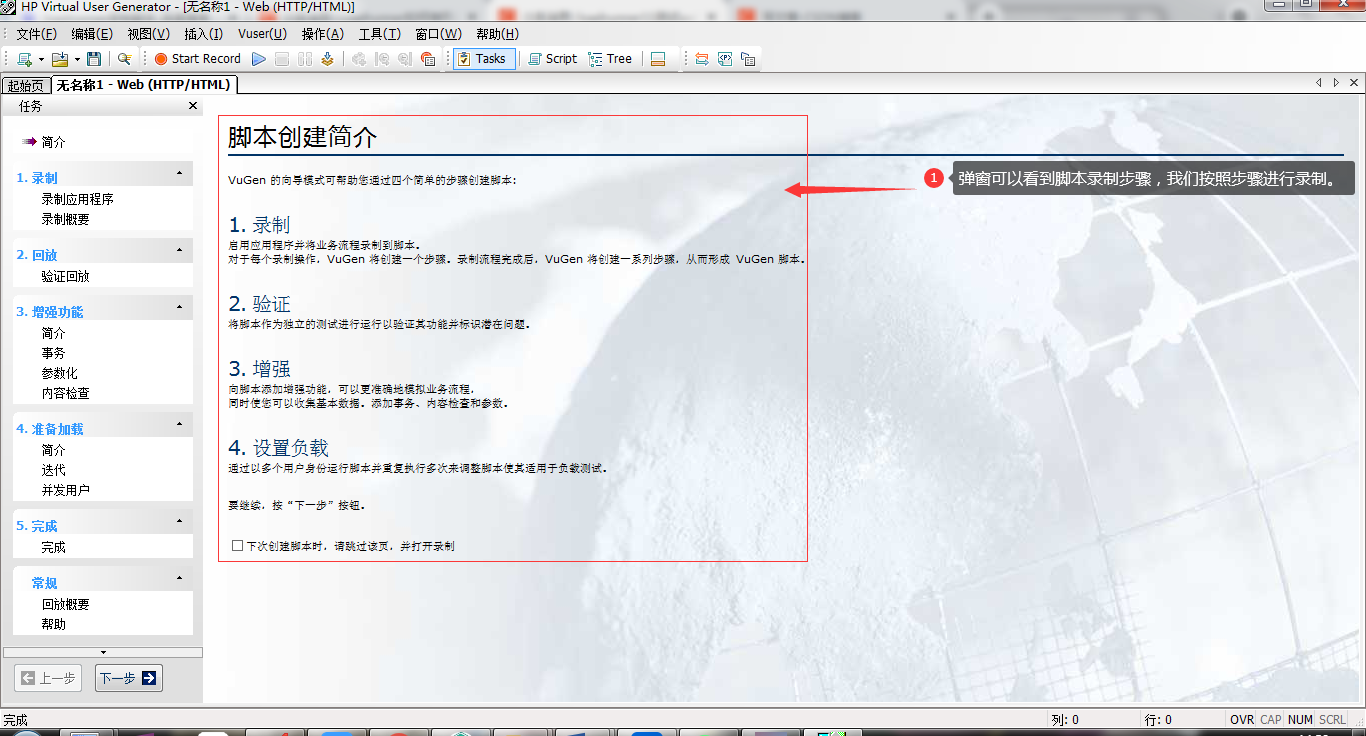Select 参数化 in the task list
Viewport: 1366px width, 736px height.
[x=59, y=373]
